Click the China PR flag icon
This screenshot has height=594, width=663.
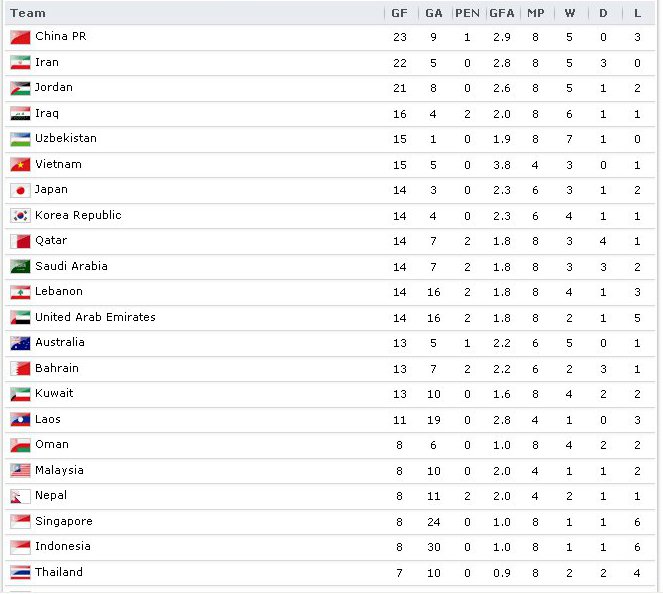(20, 37)
